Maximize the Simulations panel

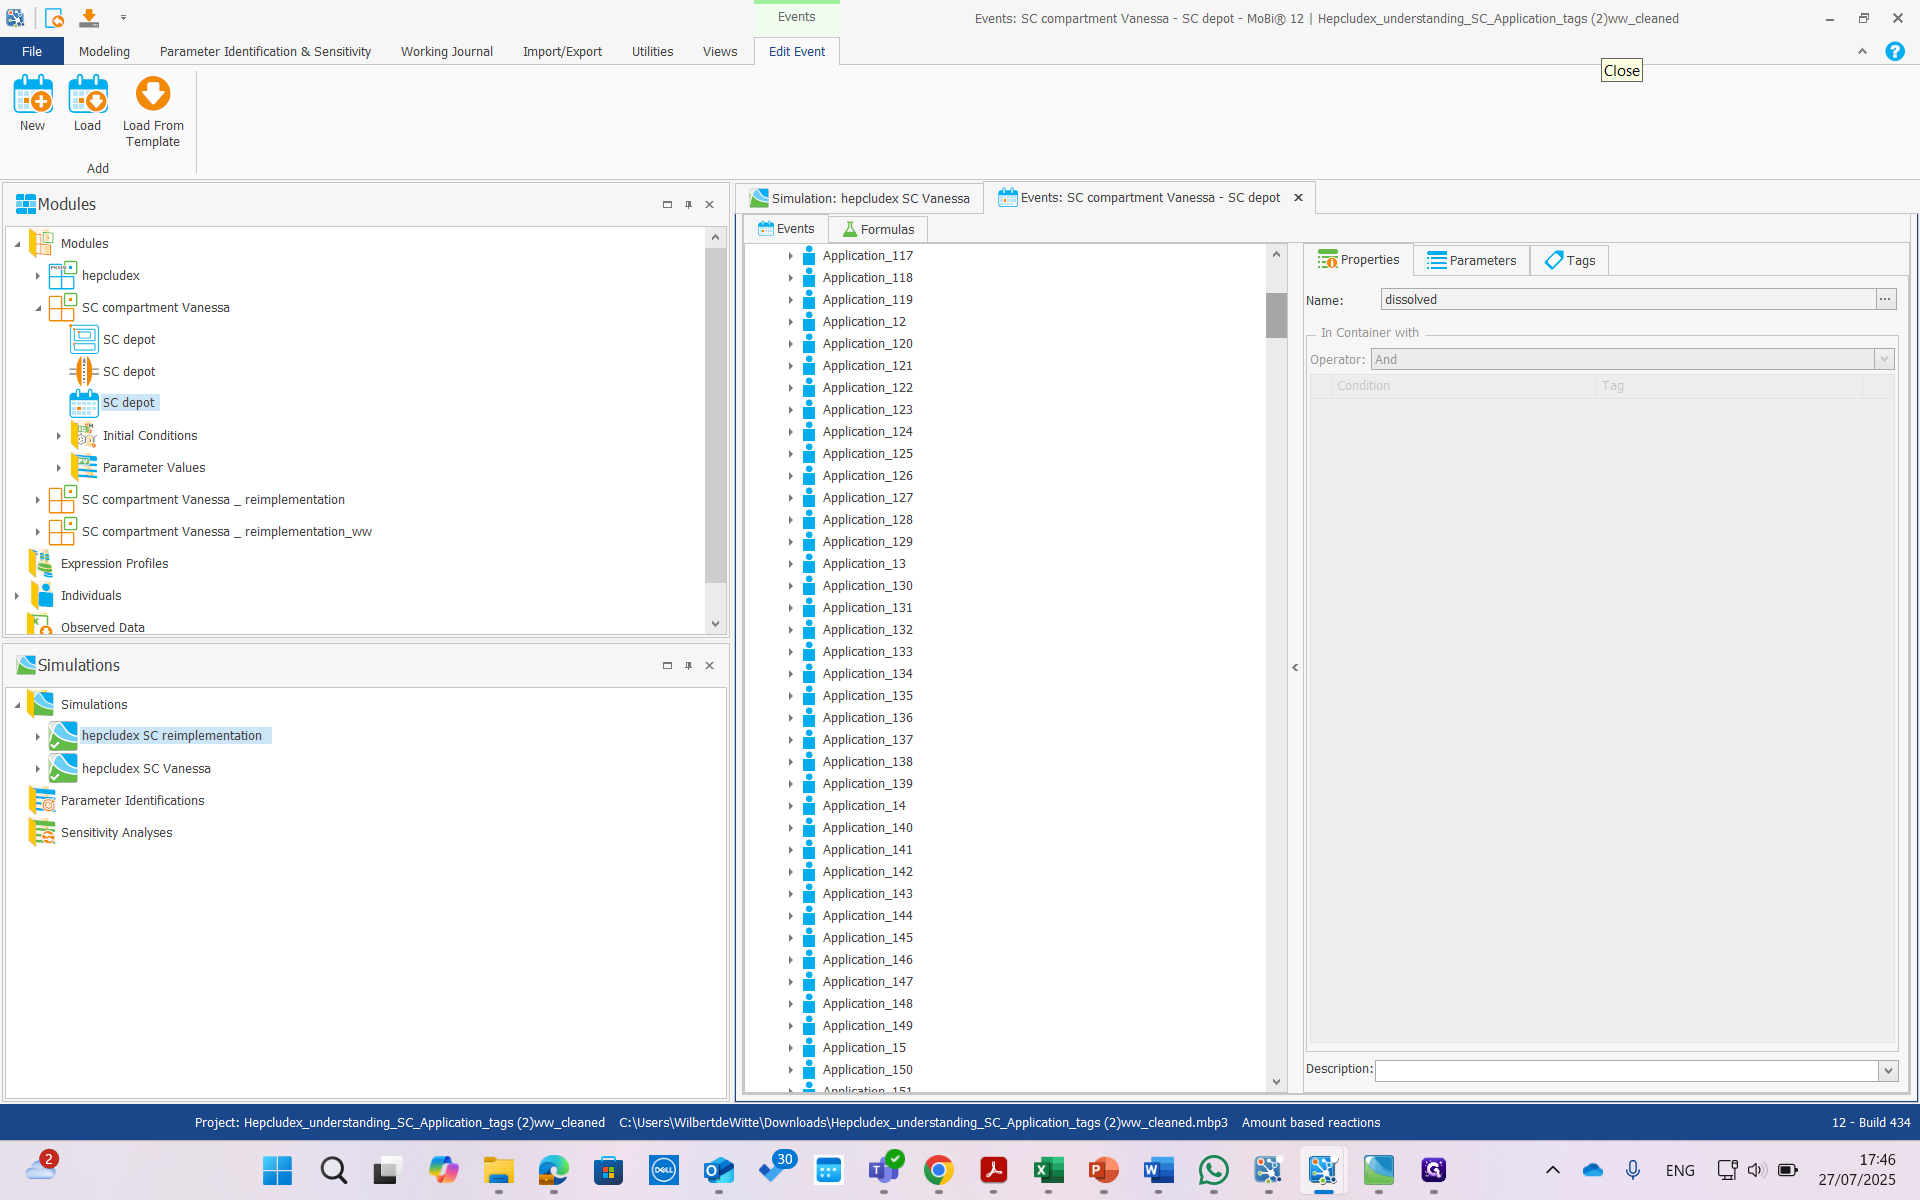667,666
